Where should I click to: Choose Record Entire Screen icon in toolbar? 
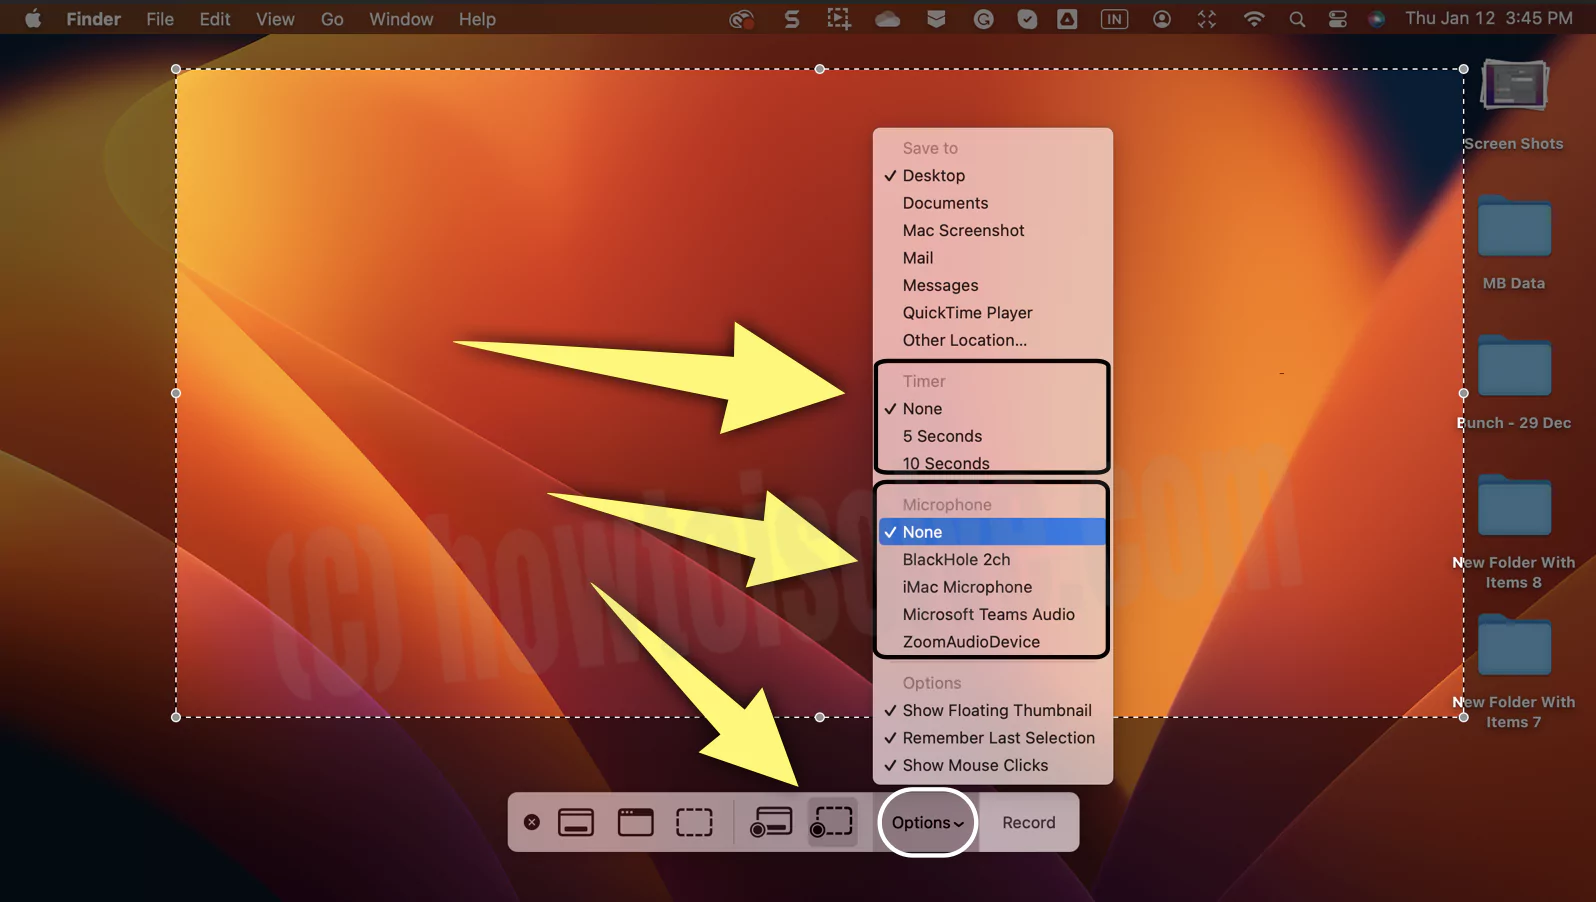771,822
